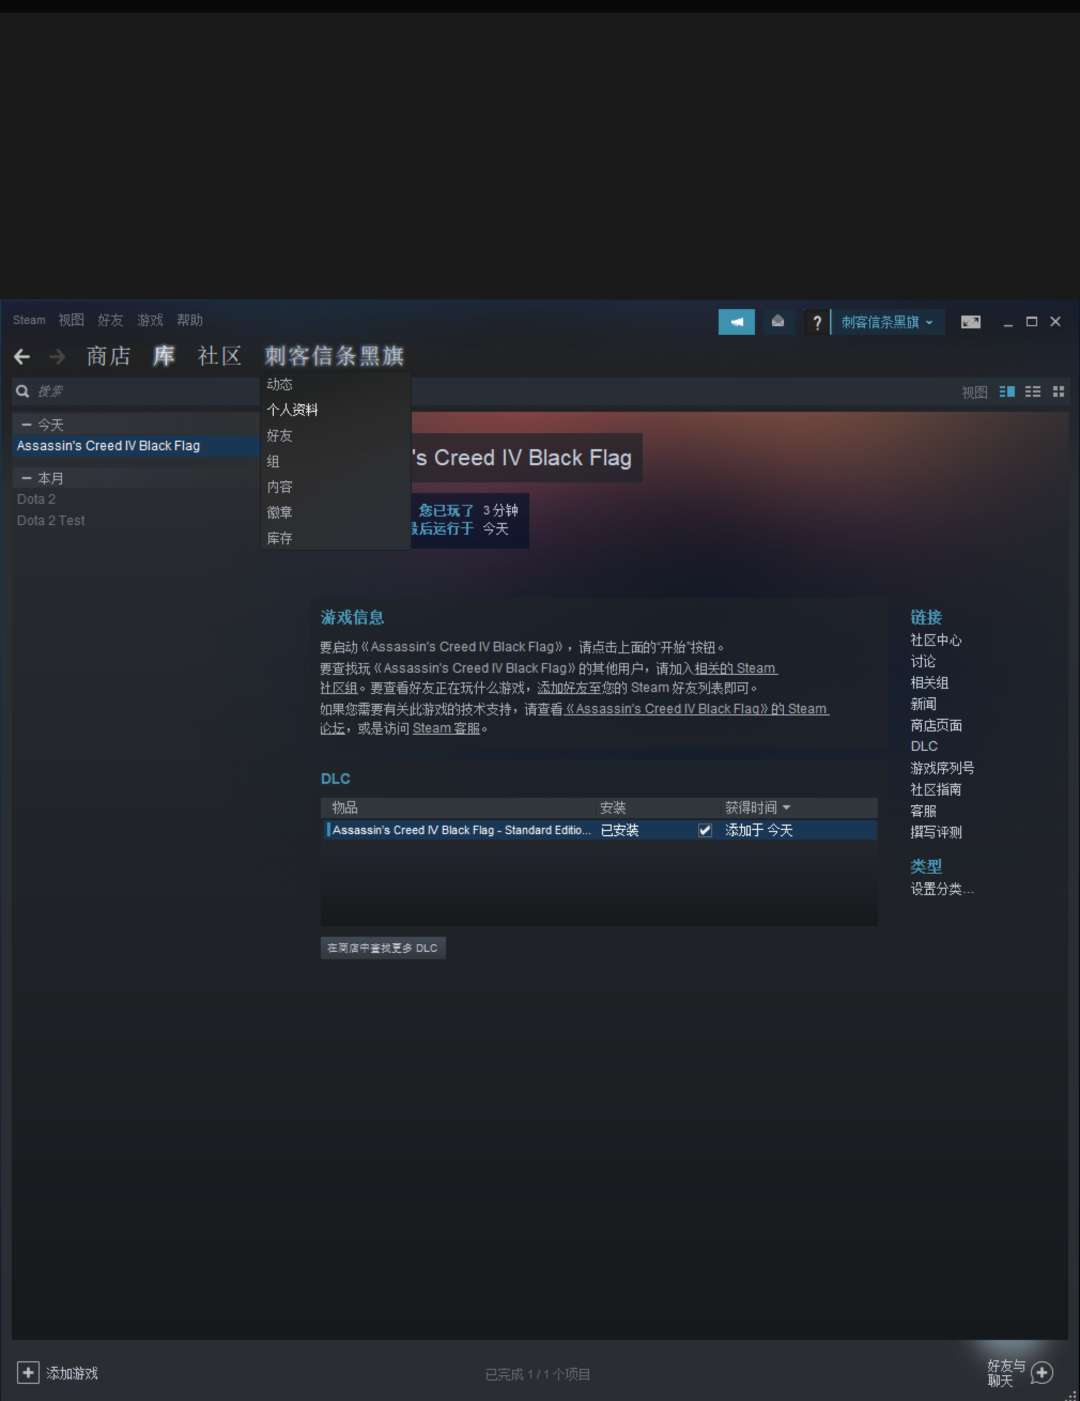Screen dimensions: 1080x1401
Task: Go forward with the right arrow
Action: (57, 357)
